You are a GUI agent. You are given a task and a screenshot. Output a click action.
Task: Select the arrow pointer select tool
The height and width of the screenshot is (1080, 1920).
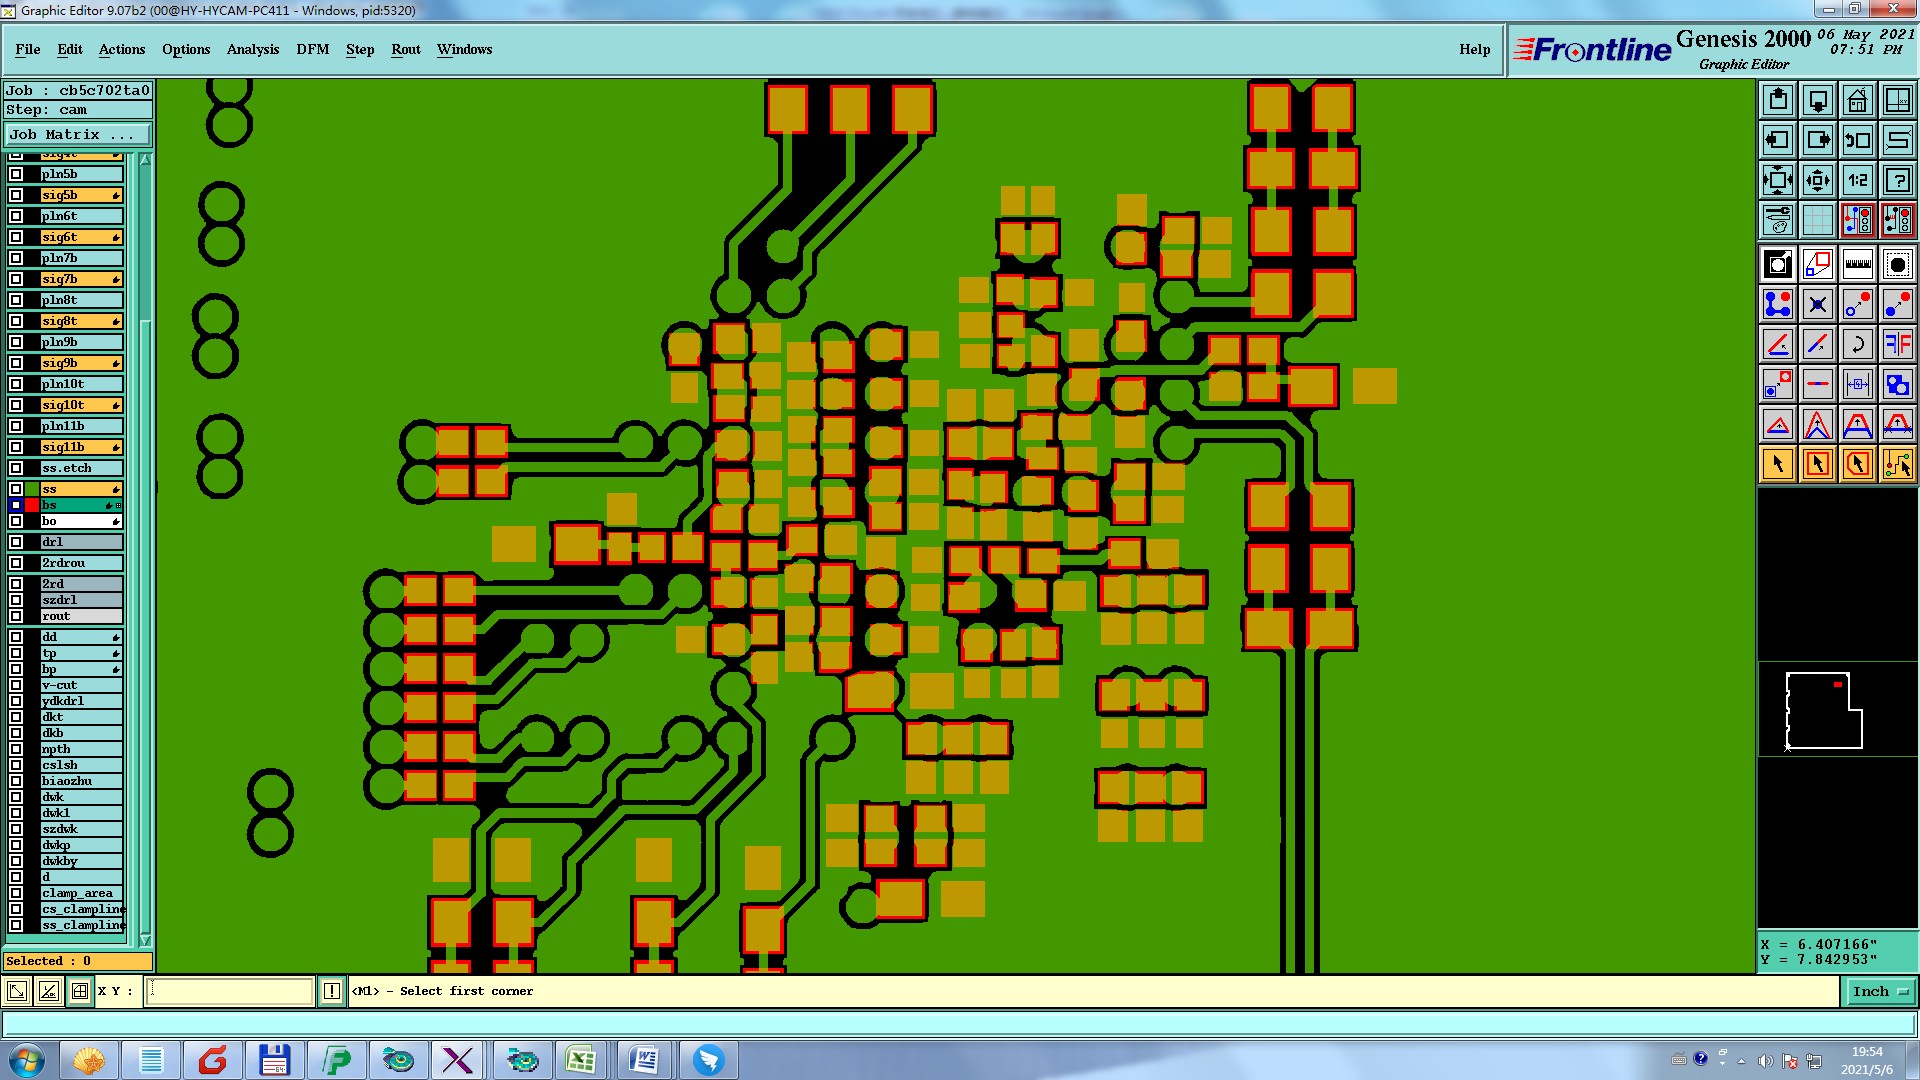(1777, 464)
